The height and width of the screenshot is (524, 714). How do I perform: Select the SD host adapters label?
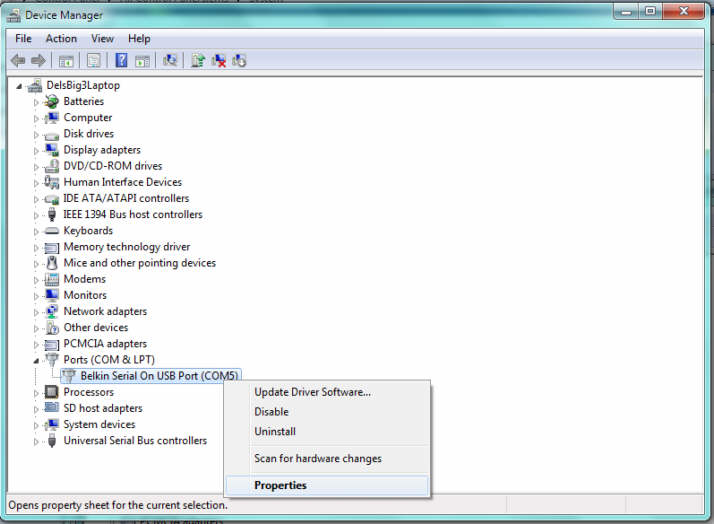103,408
